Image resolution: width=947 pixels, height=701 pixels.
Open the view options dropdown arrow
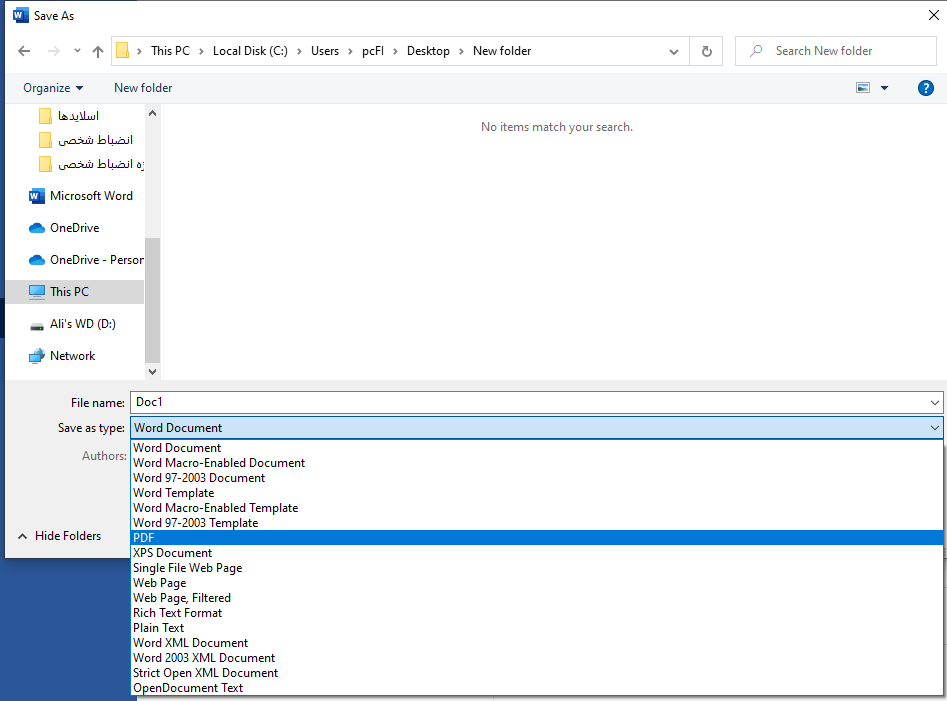point(884,88)
